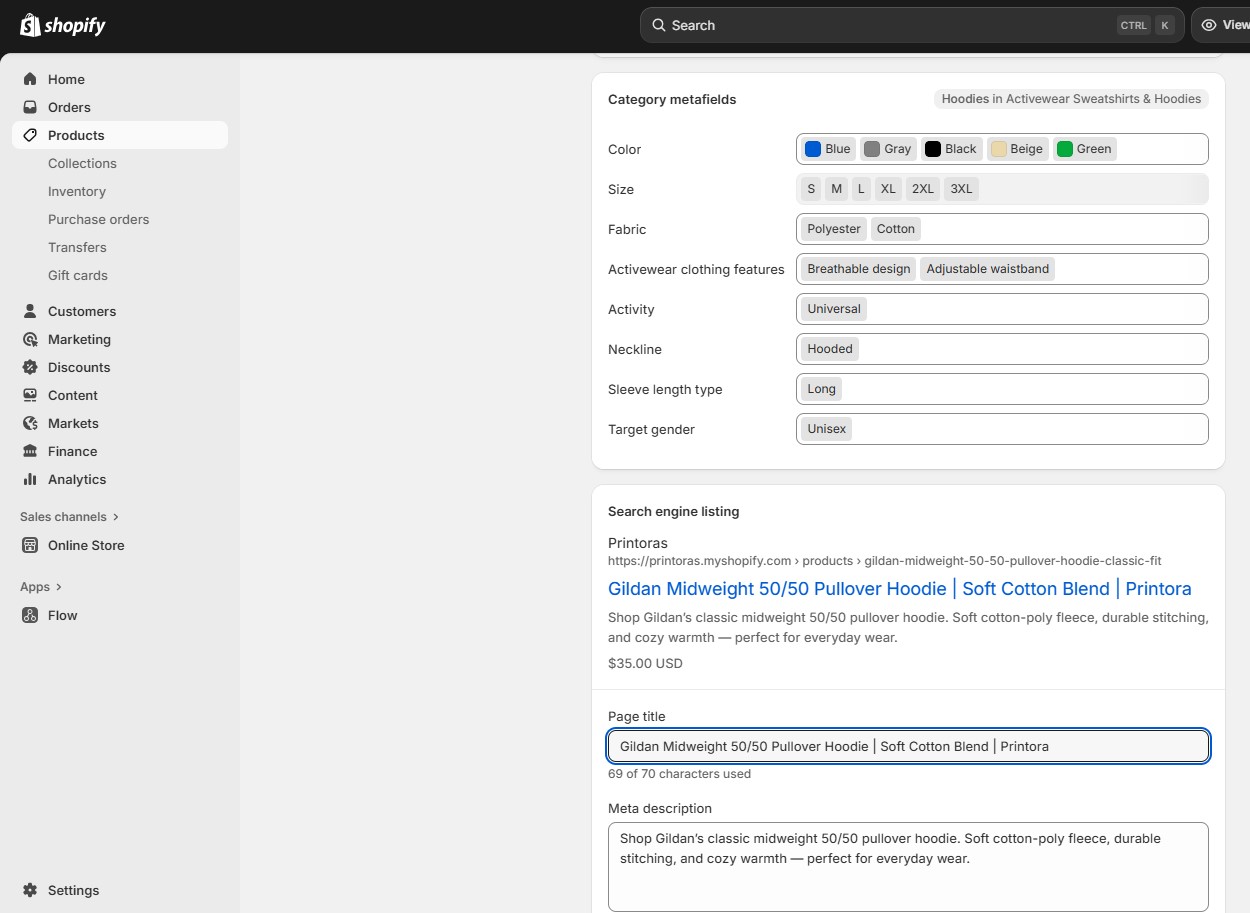Viewport: 1250px width, 913px height.
Task: Open the Target gender field
Action: pyautogui.click(x=1001, y=429)
